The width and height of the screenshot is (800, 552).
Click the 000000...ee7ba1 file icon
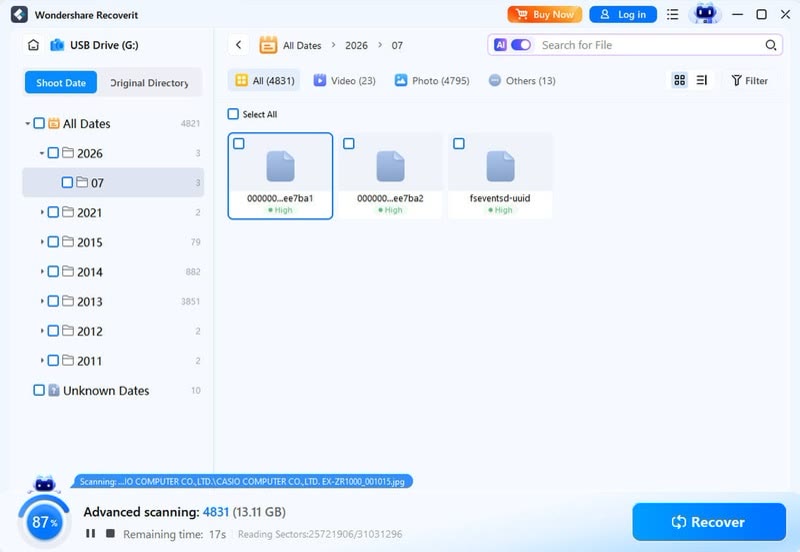click(x=280, y=166)
